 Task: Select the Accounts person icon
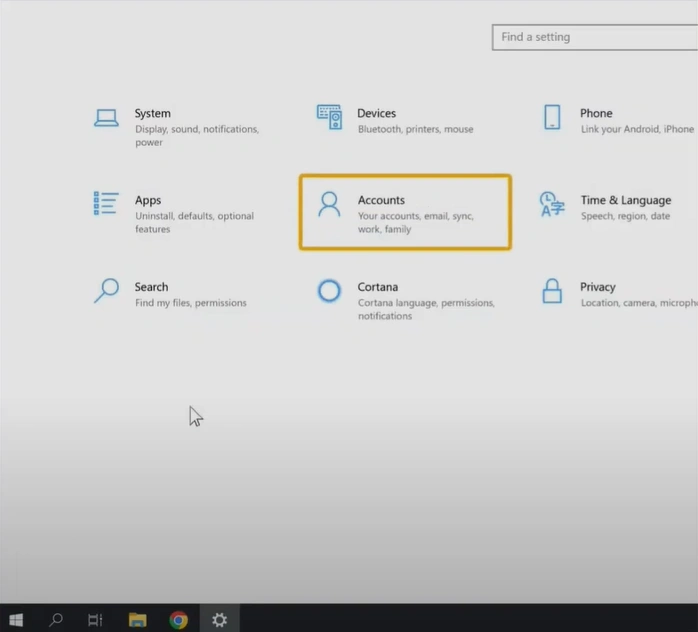tap(329, 204)
